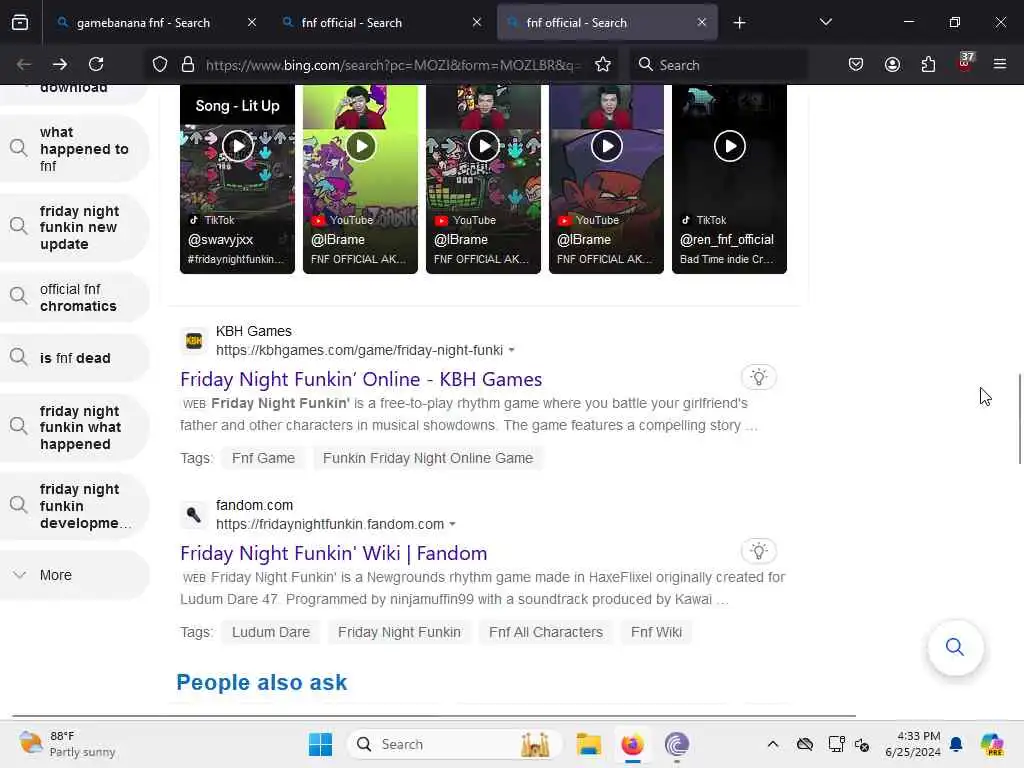Play YouTube video with green background thumbnail

click(360, 146)
